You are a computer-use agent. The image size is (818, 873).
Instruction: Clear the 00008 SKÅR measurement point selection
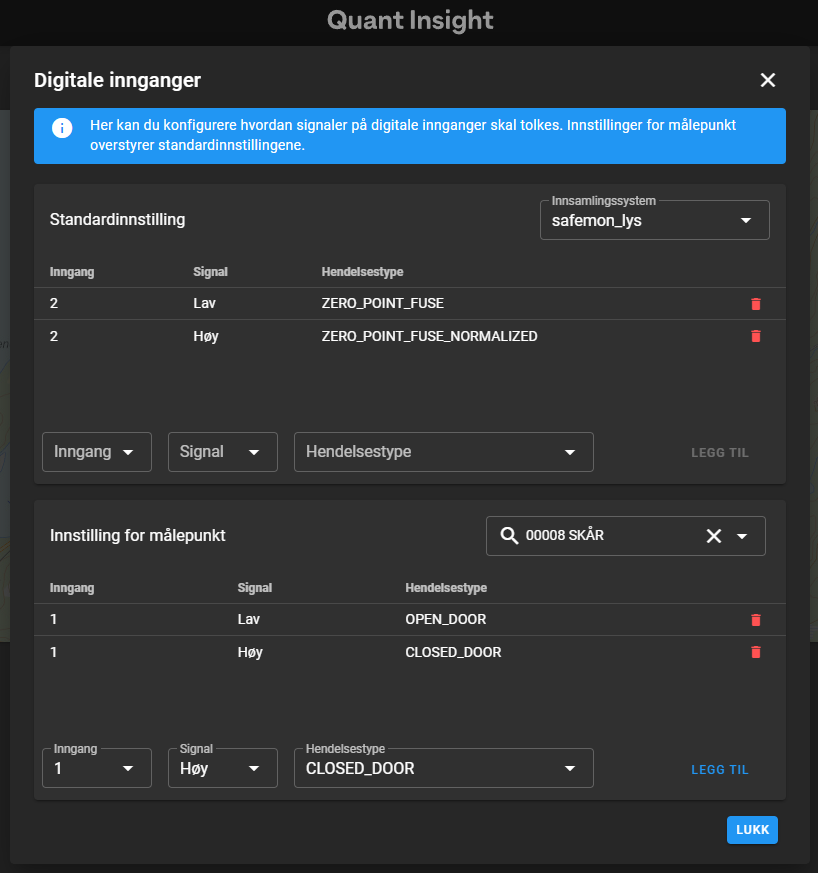714,536
